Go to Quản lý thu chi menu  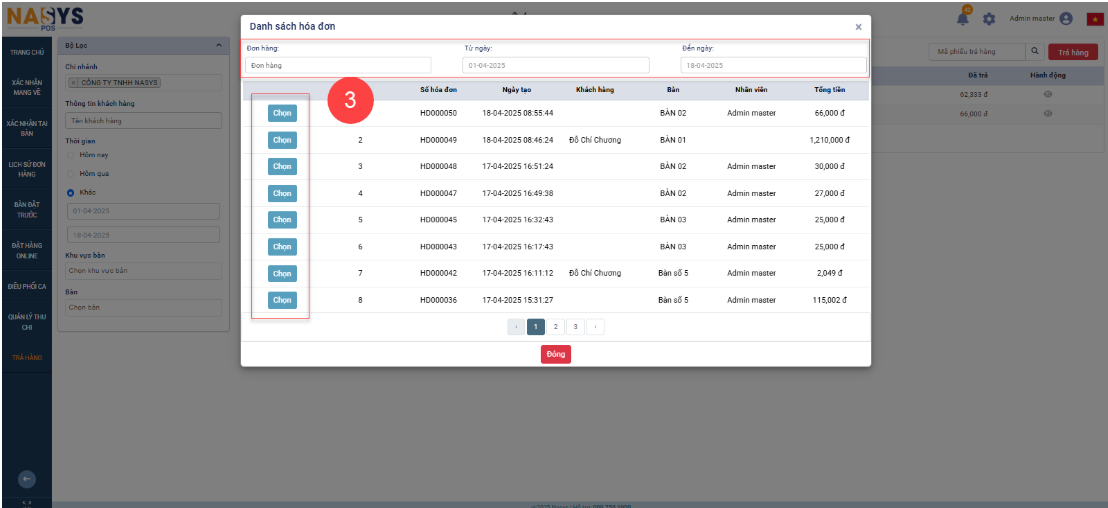point(27,321)
